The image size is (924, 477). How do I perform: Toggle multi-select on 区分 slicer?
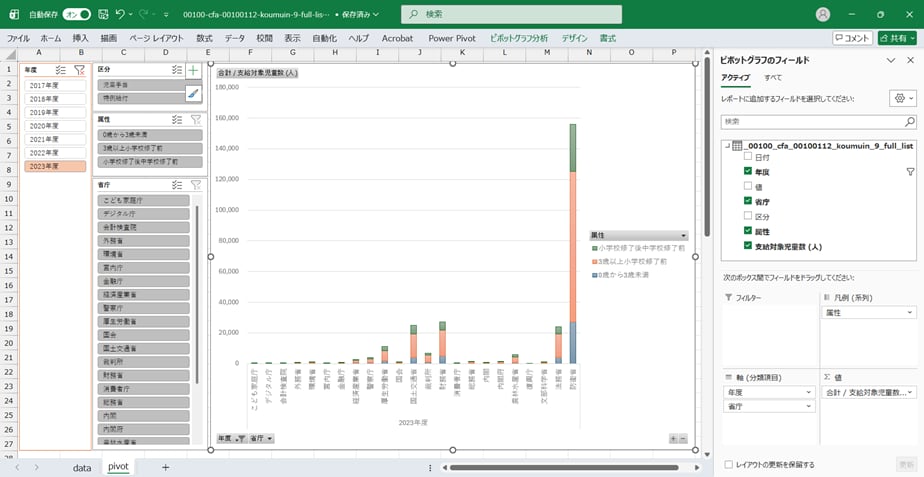coord(175,71)
